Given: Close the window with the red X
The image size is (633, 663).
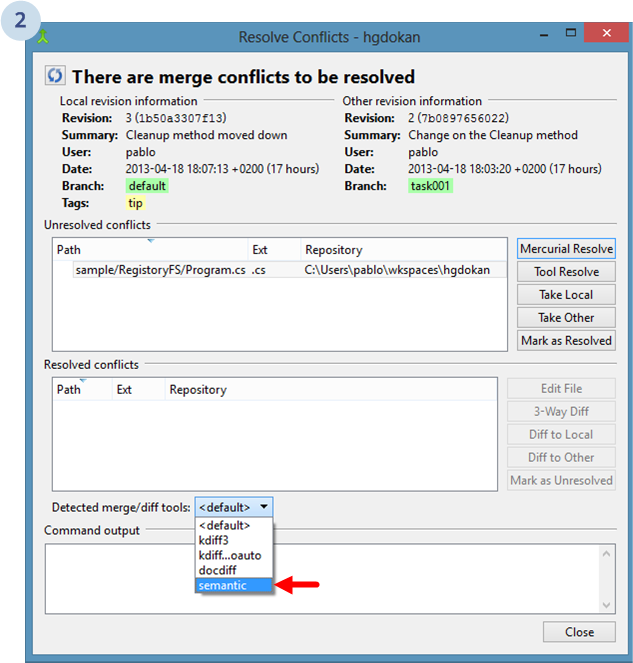Looking at the screenshot, I should (606, 33).
